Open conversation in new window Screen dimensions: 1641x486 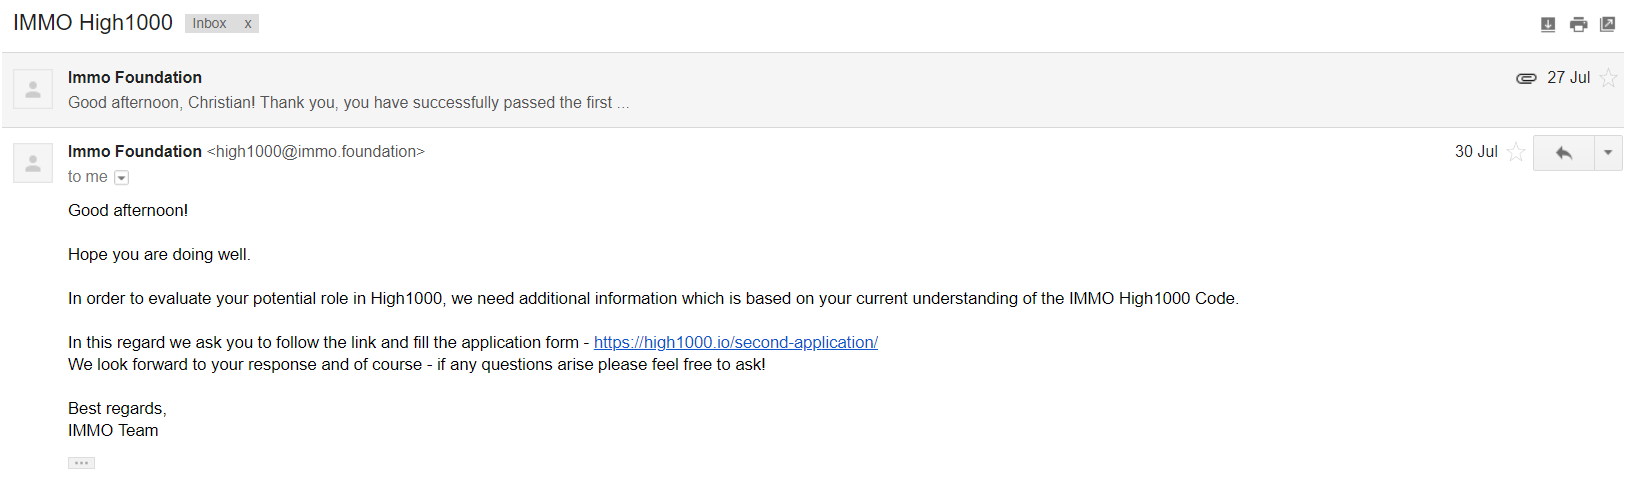(x=1607, y=24)
